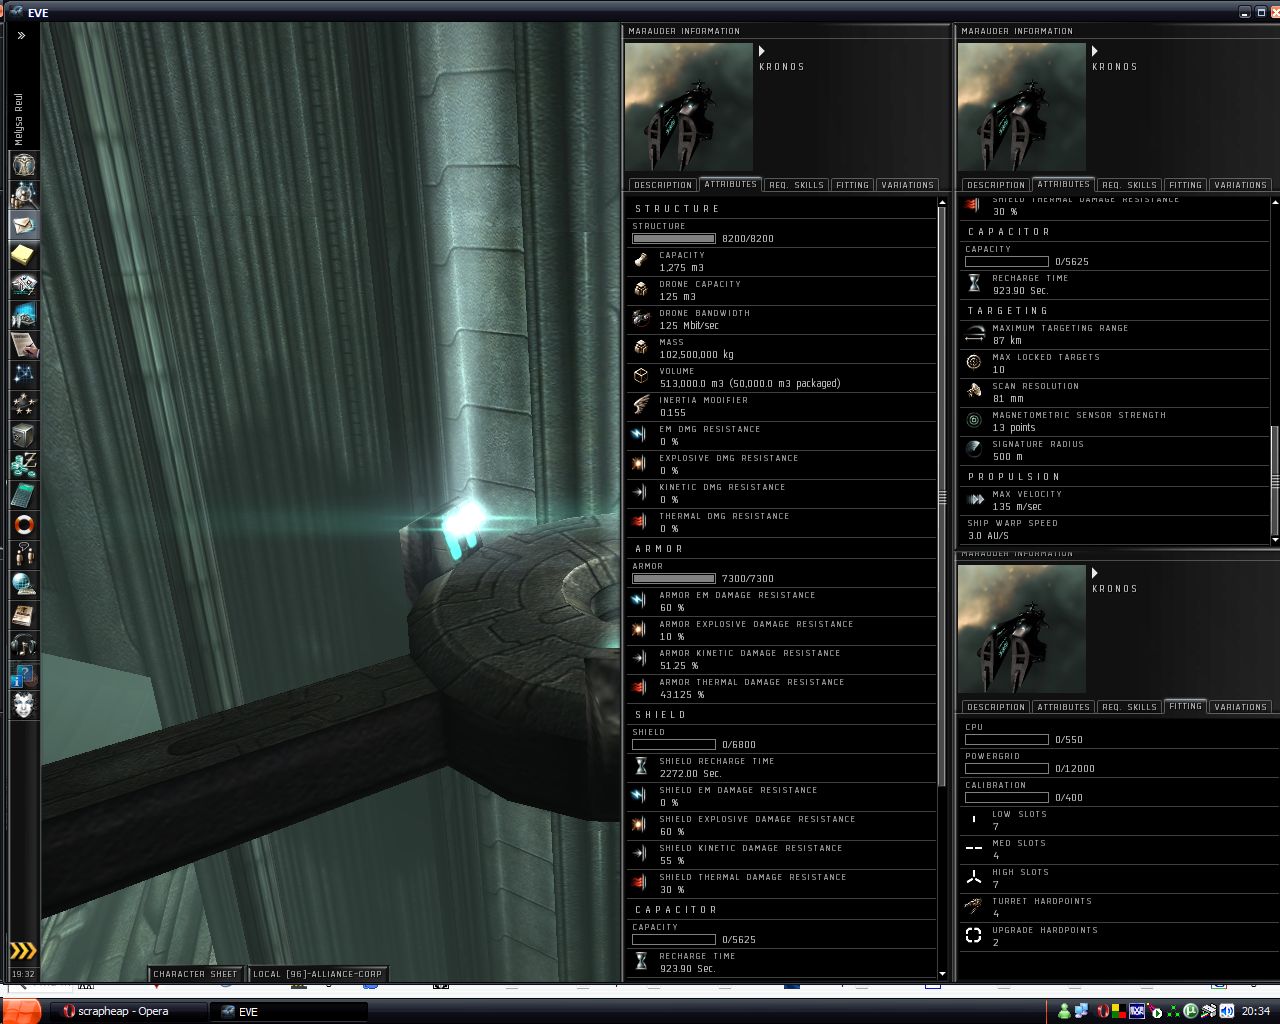Screen dimensions: 1280x1024
Task: Click the Signature Radius attribute icon
Action: [974, 450]
